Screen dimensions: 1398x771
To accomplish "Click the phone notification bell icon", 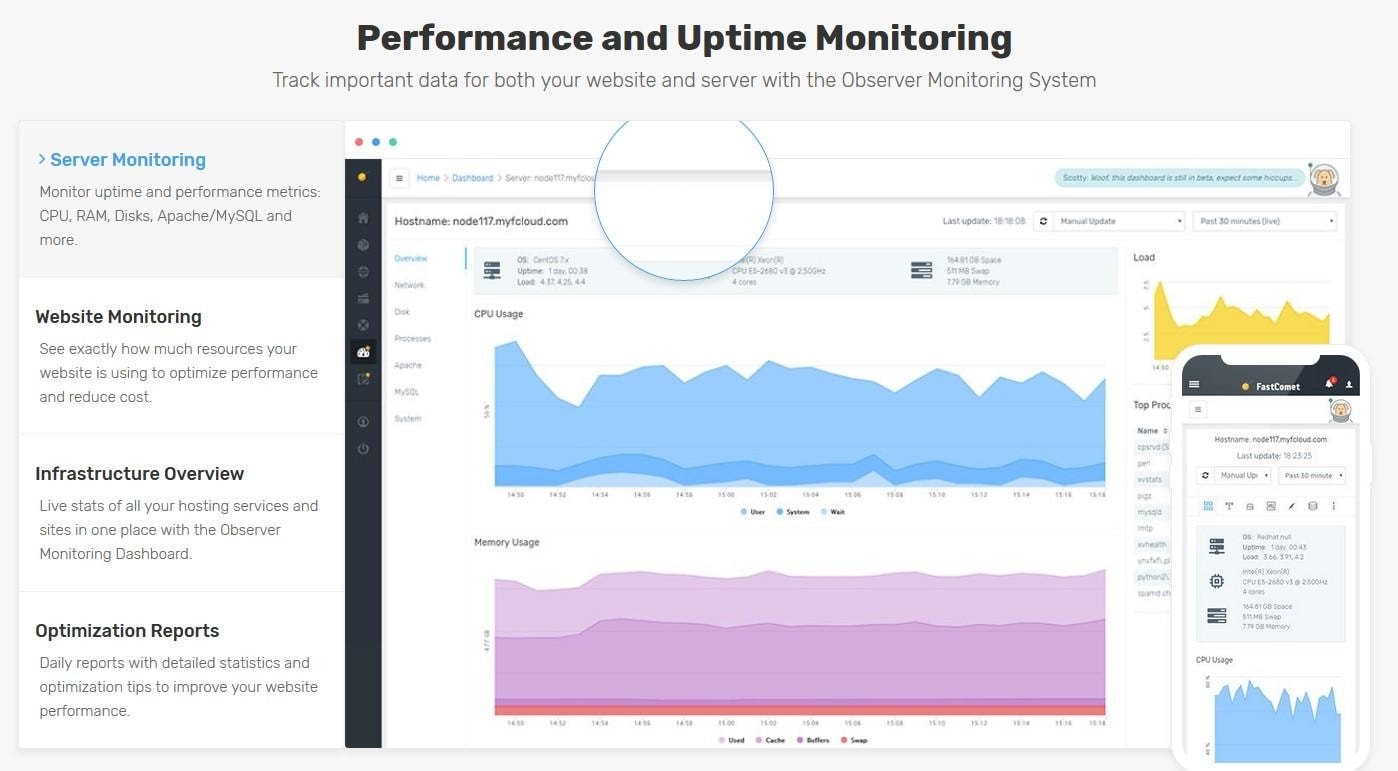I will 1329,384.
